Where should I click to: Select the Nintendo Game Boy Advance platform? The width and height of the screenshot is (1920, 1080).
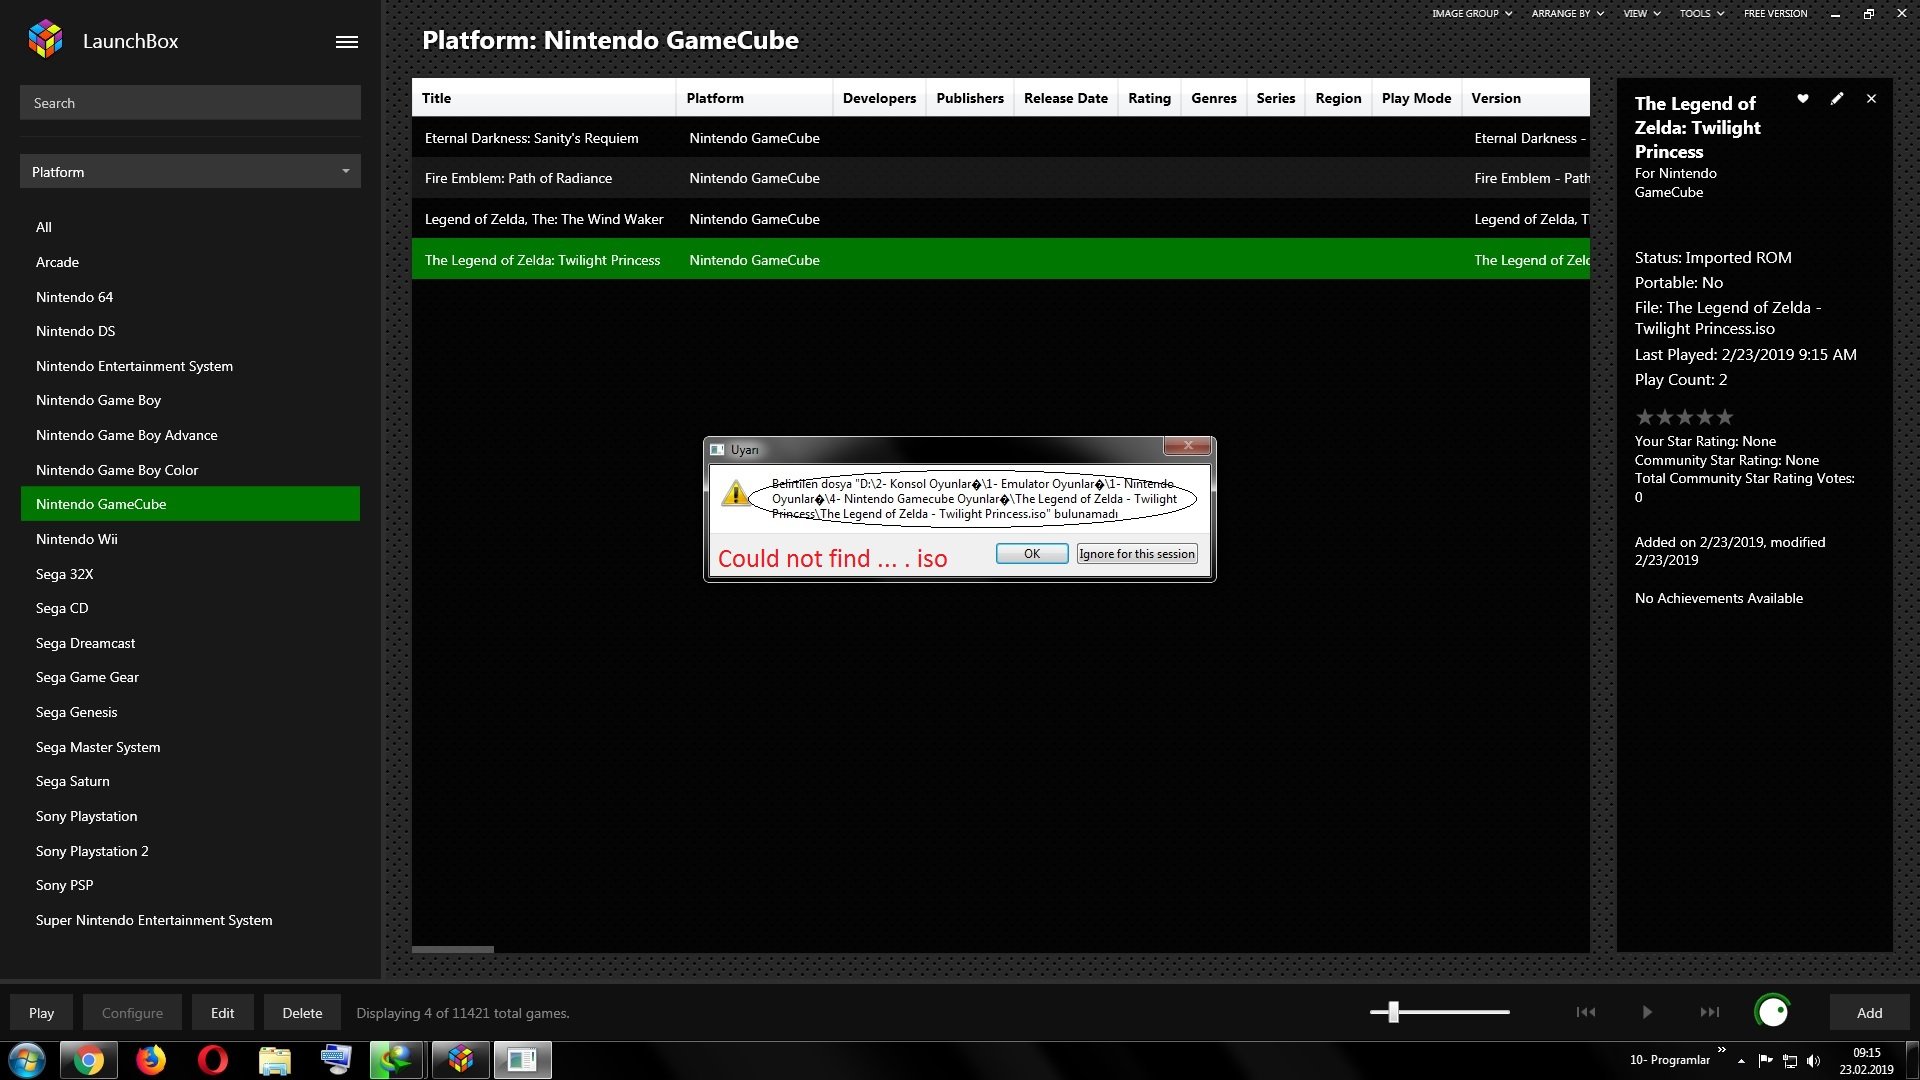click(190, 435)
